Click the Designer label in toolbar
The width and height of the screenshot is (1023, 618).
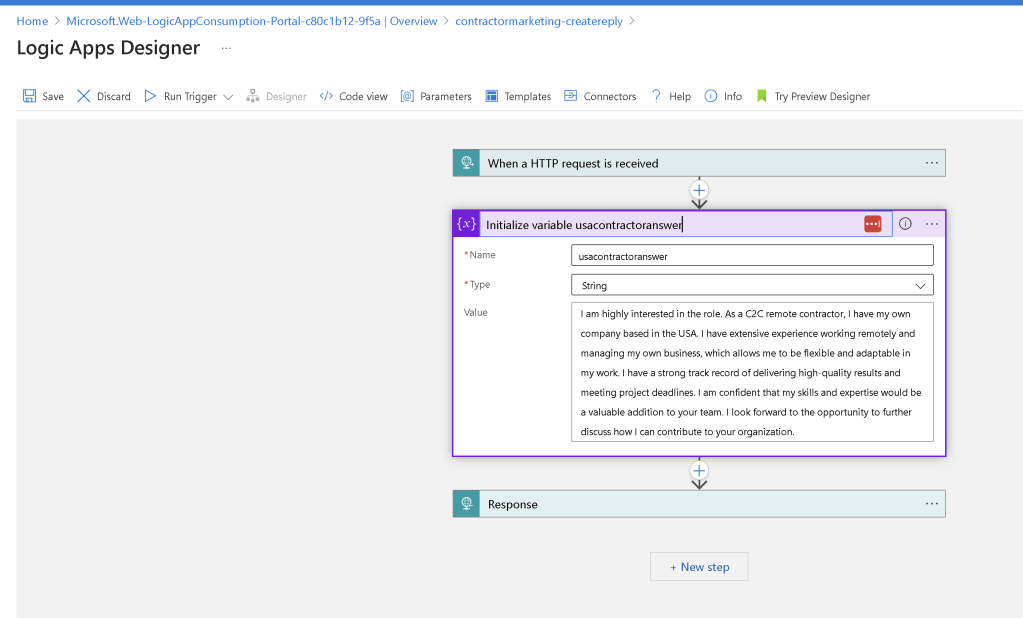pyautogui.click(x=286, y=97)
